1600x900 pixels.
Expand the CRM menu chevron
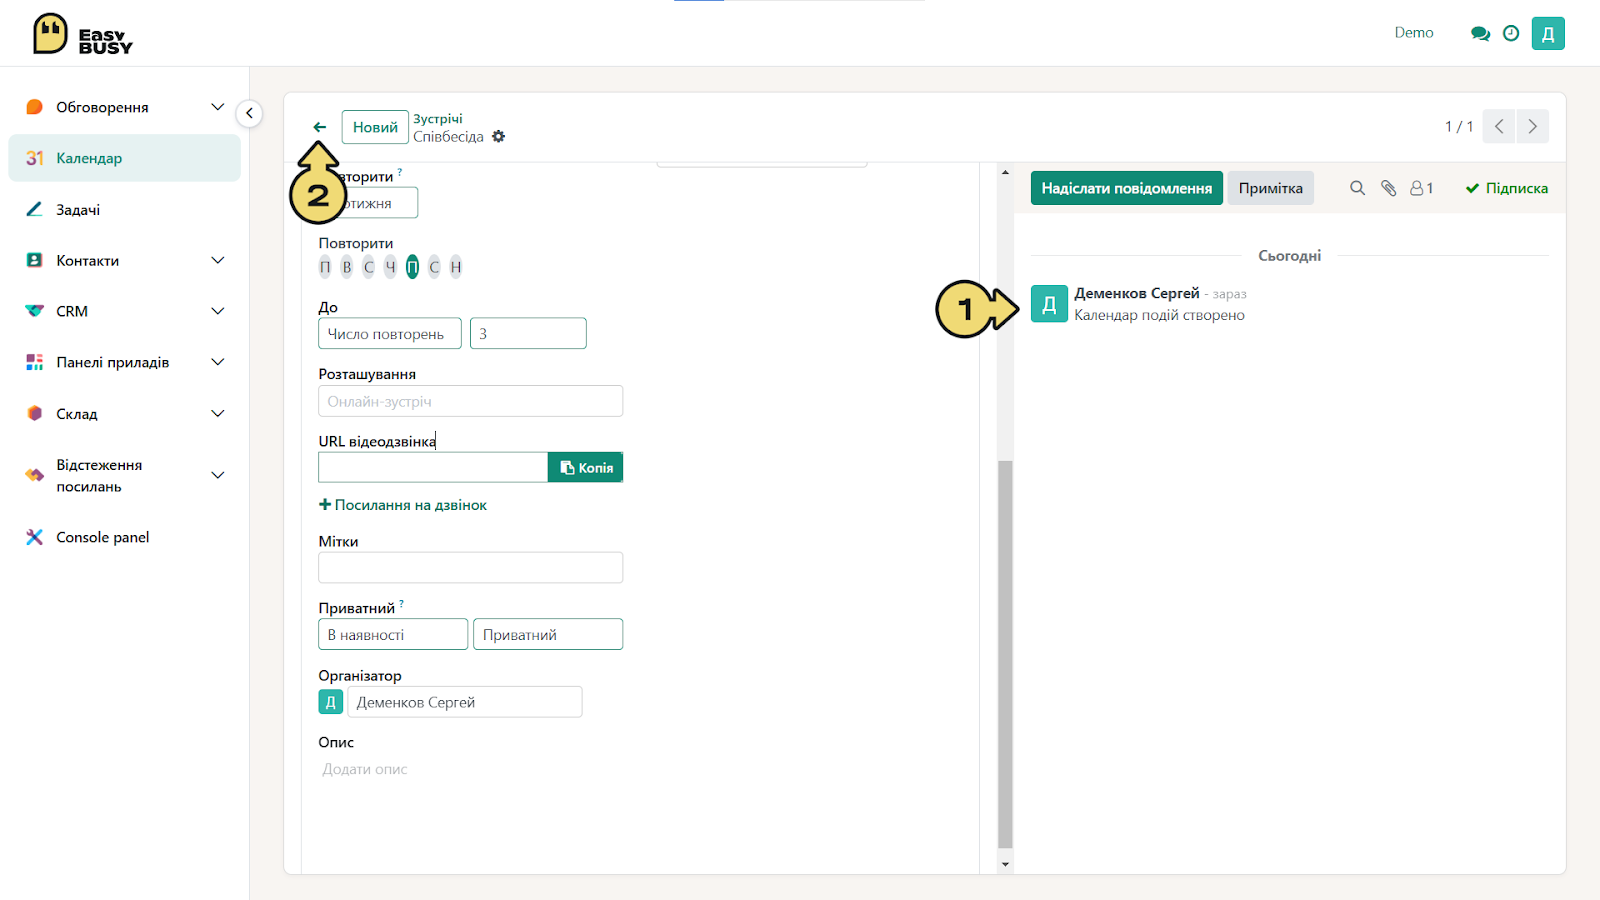click(x=217, y=311)
